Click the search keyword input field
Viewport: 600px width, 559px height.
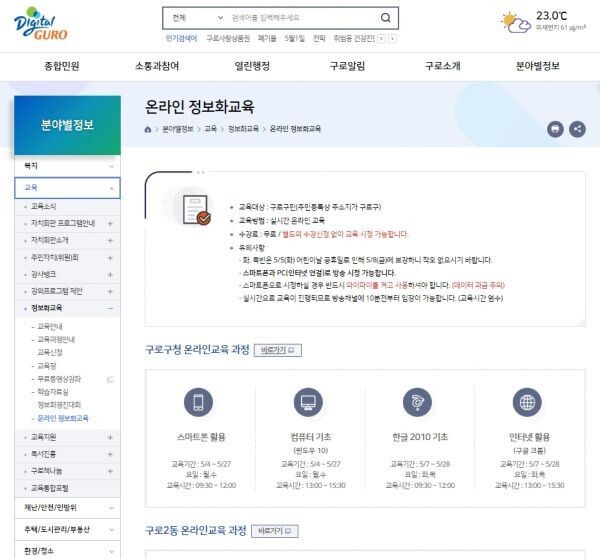[300, 18]
